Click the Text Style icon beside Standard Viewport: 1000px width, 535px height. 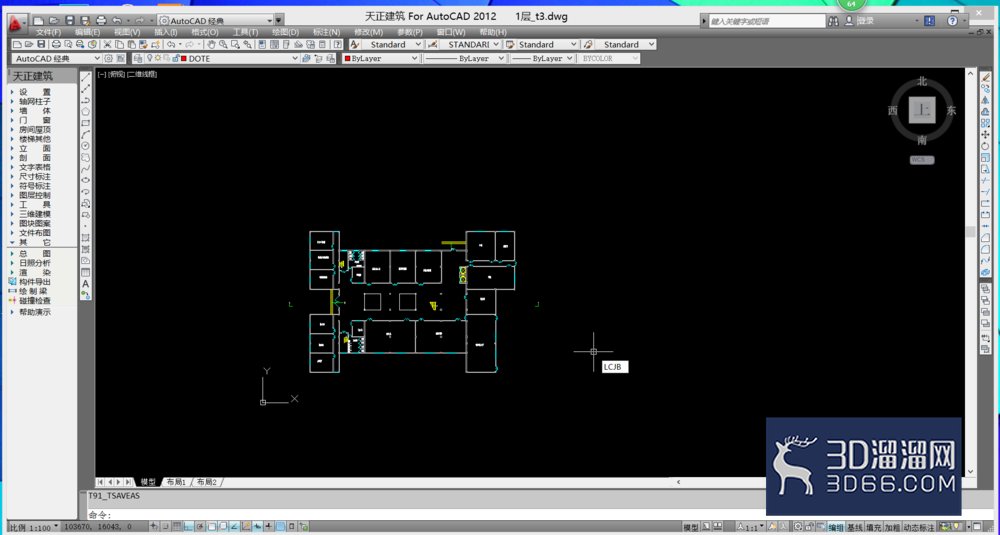(x=355, y=45)
